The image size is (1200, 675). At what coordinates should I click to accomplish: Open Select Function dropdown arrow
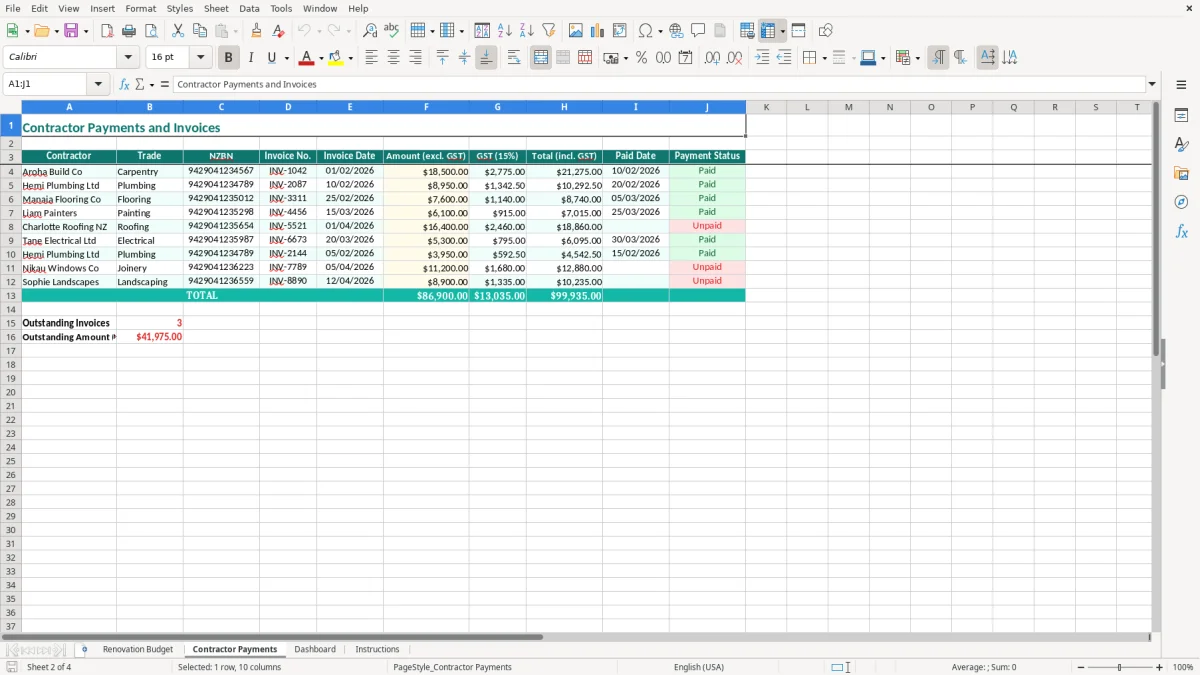pos(151,84)
